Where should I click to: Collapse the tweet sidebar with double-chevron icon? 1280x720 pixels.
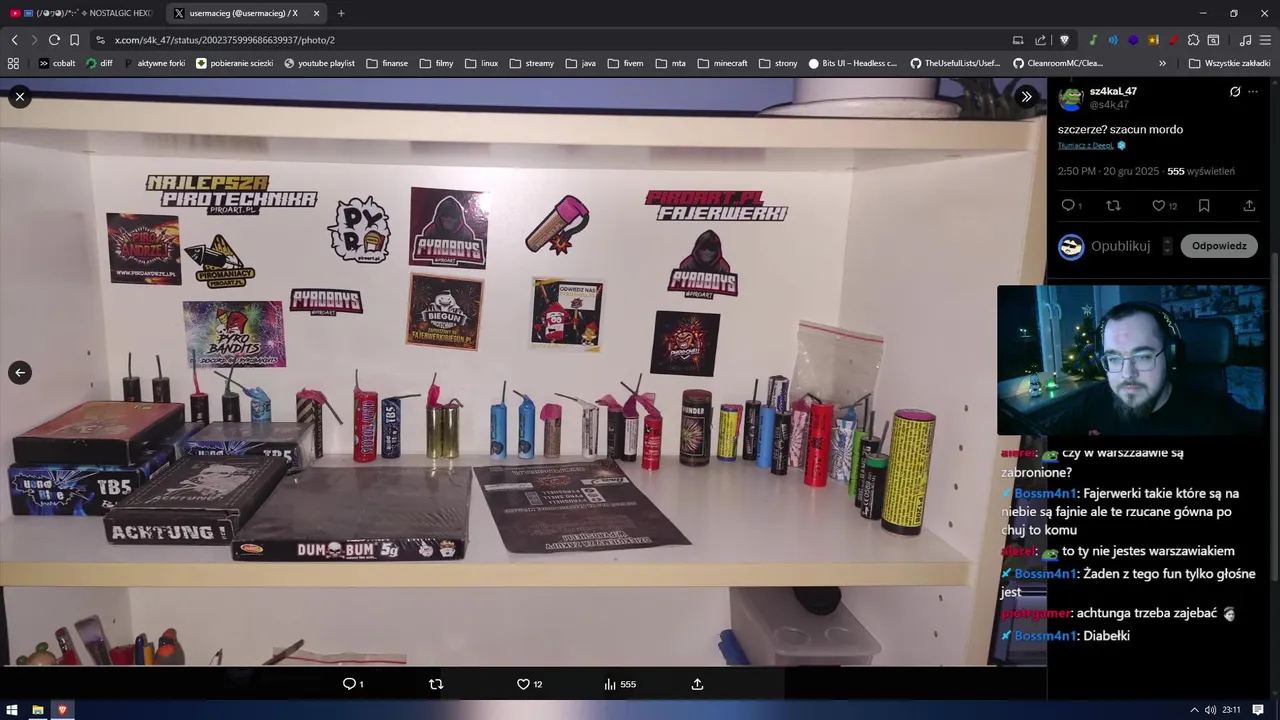pyautogui.click(x=1026, y=96)
